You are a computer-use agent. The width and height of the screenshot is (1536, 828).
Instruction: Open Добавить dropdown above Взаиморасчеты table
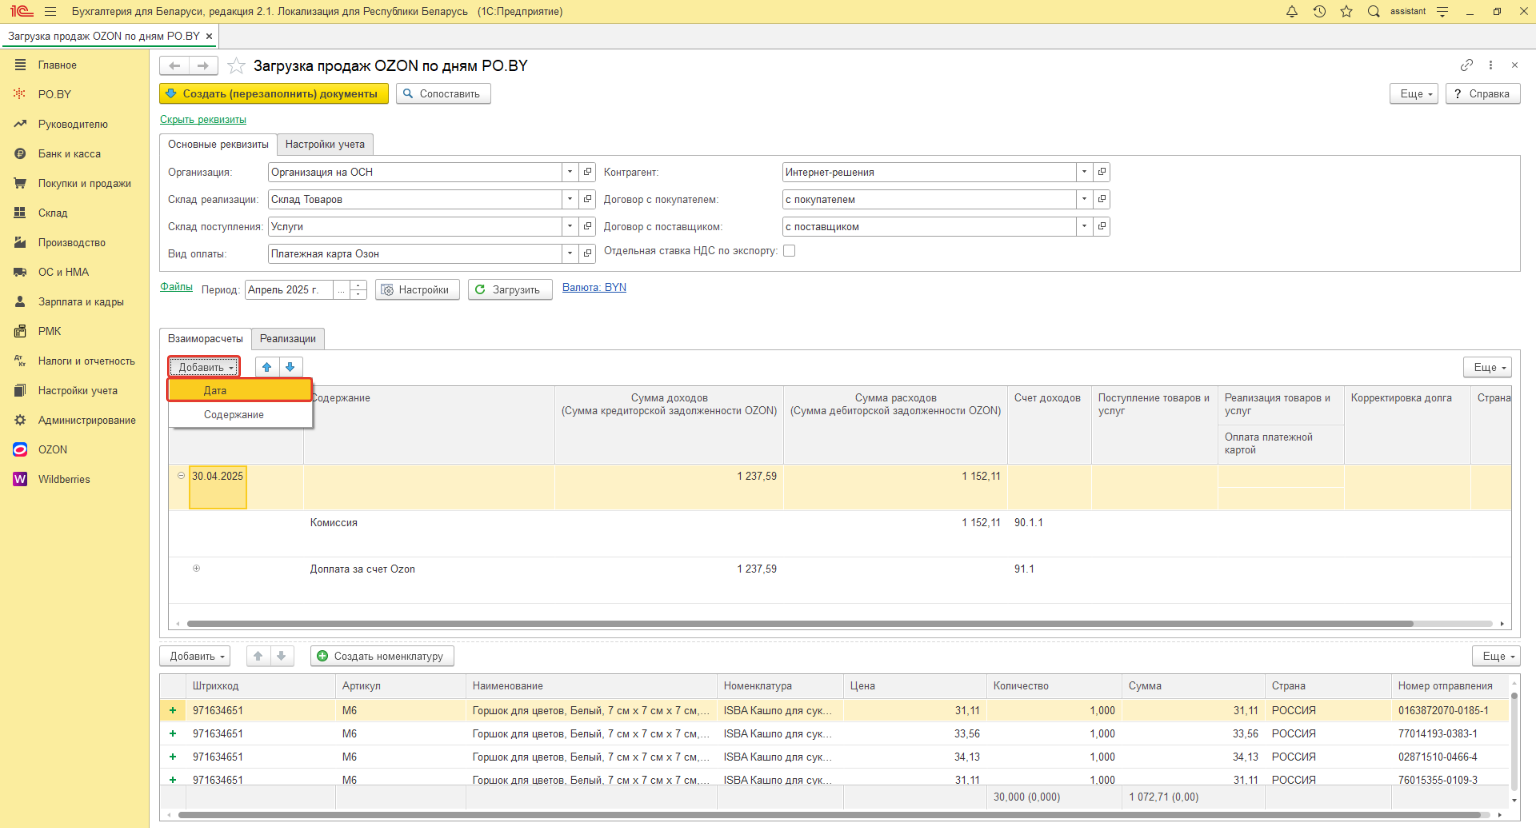click(204, 367)
